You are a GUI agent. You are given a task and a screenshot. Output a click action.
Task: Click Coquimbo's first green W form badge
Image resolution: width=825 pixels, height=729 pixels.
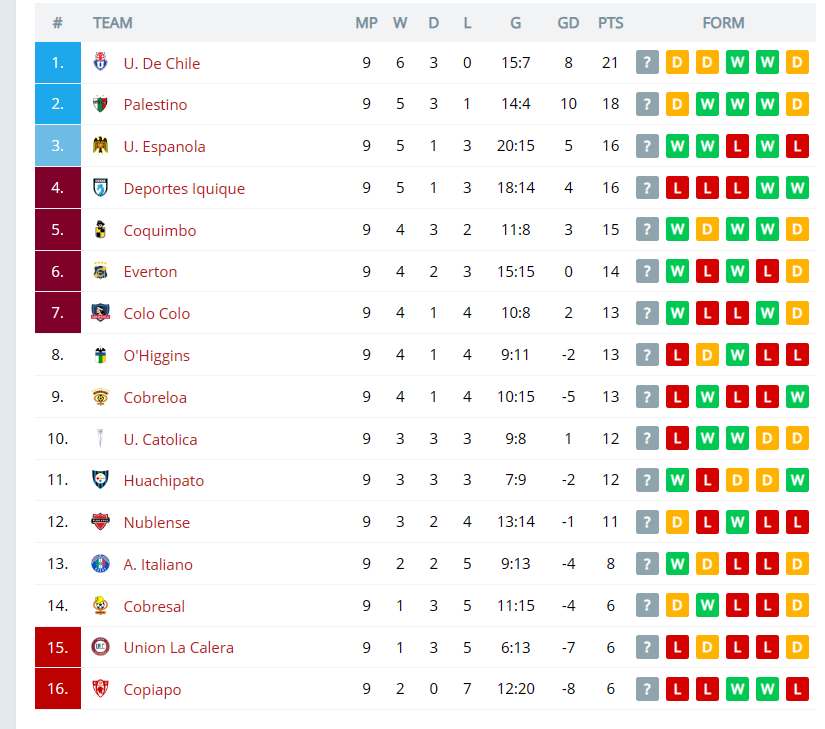coord(677,229)
